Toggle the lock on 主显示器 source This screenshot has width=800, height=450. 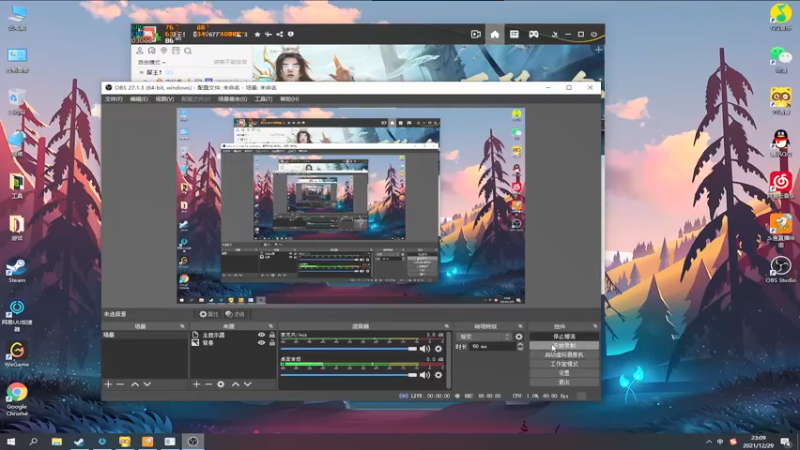pyautogui.click(x=272, y=335)
